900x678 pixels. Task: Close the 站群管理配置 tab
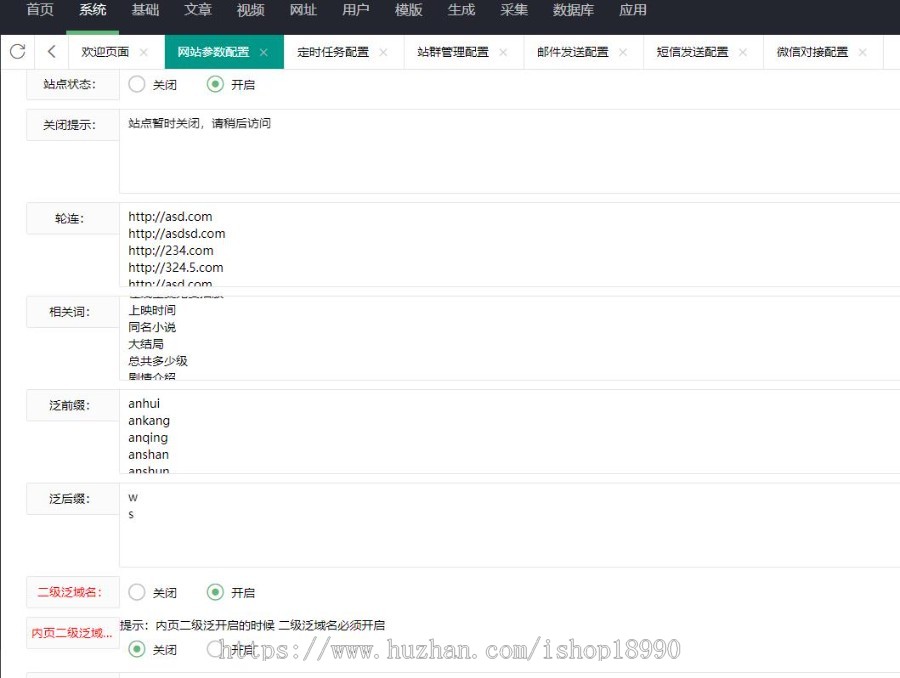coord(503,52)
